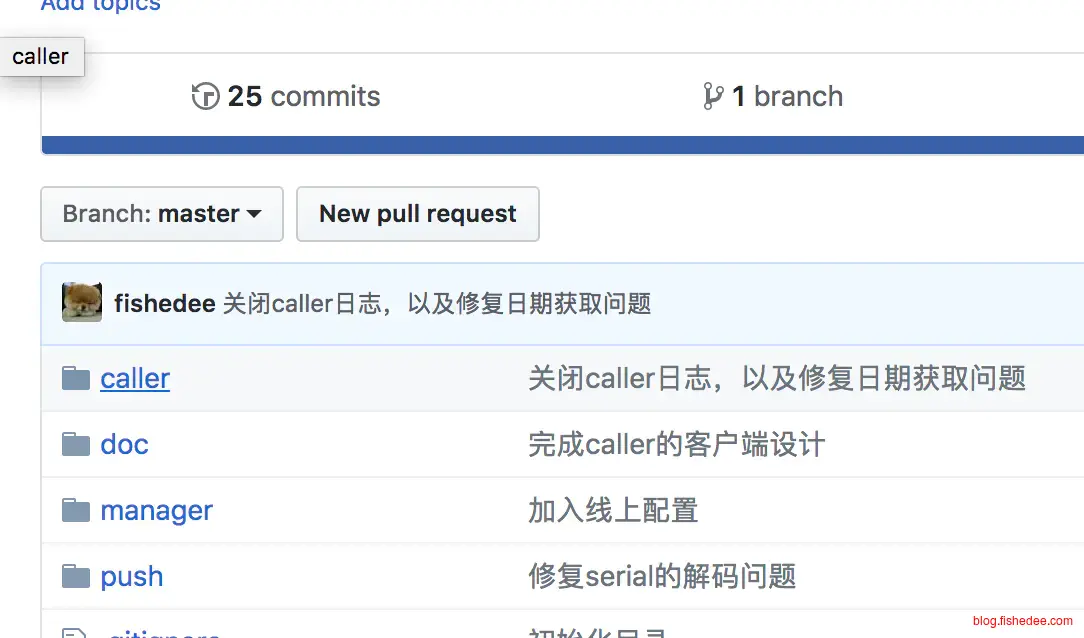
Task: Click the push folder icon
Action: click(x=76, y=576)
